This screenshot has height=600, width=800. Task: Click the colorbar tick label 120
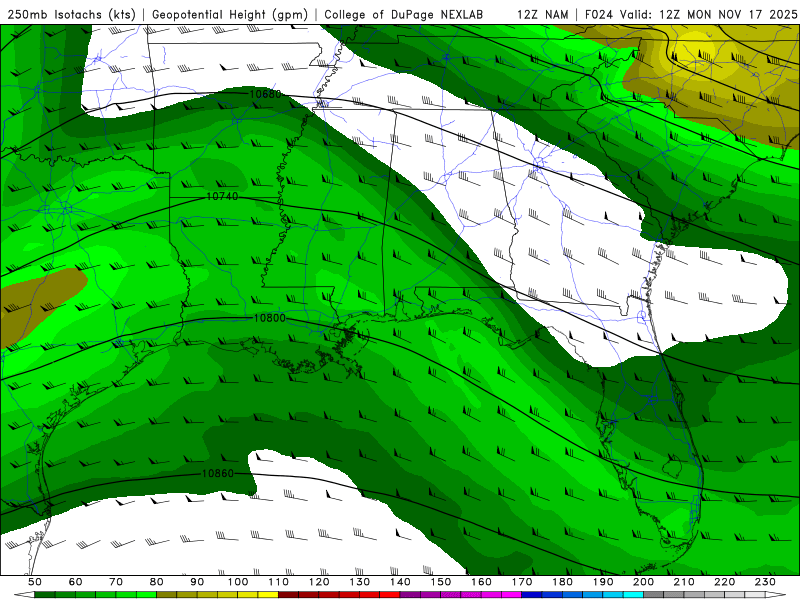coord(319,582)
